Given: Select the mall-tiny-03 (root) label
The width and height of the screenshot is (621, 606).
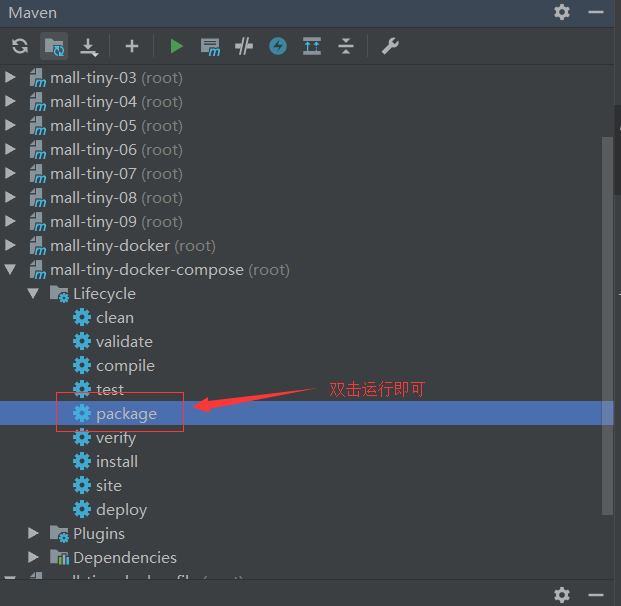Looking at the screenshot, I should 116,78.
